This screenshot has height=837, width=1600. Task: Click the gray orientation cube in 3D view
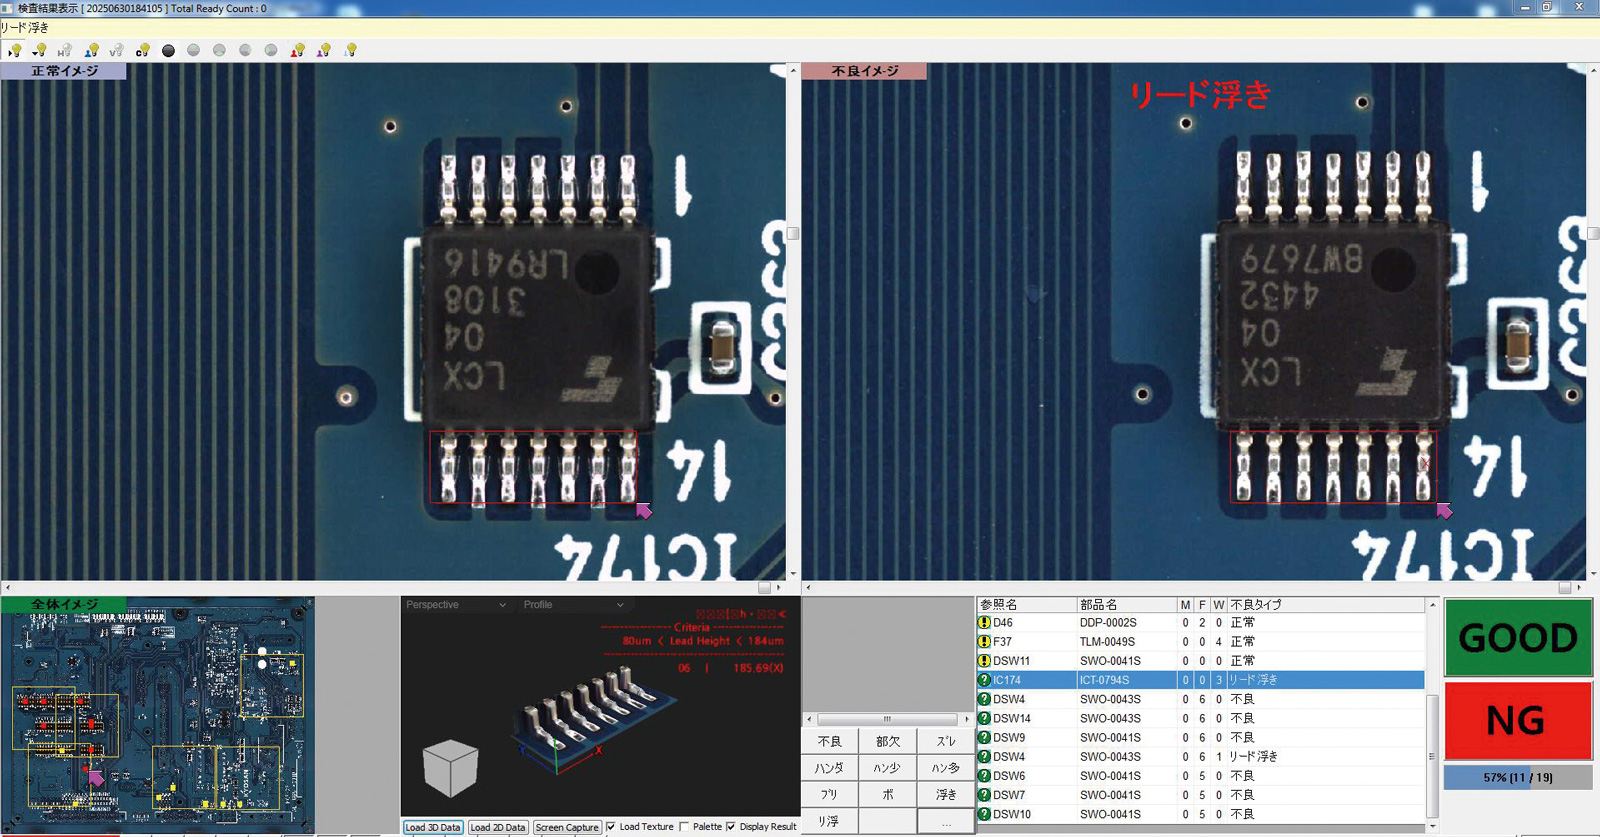pos(450,767)
